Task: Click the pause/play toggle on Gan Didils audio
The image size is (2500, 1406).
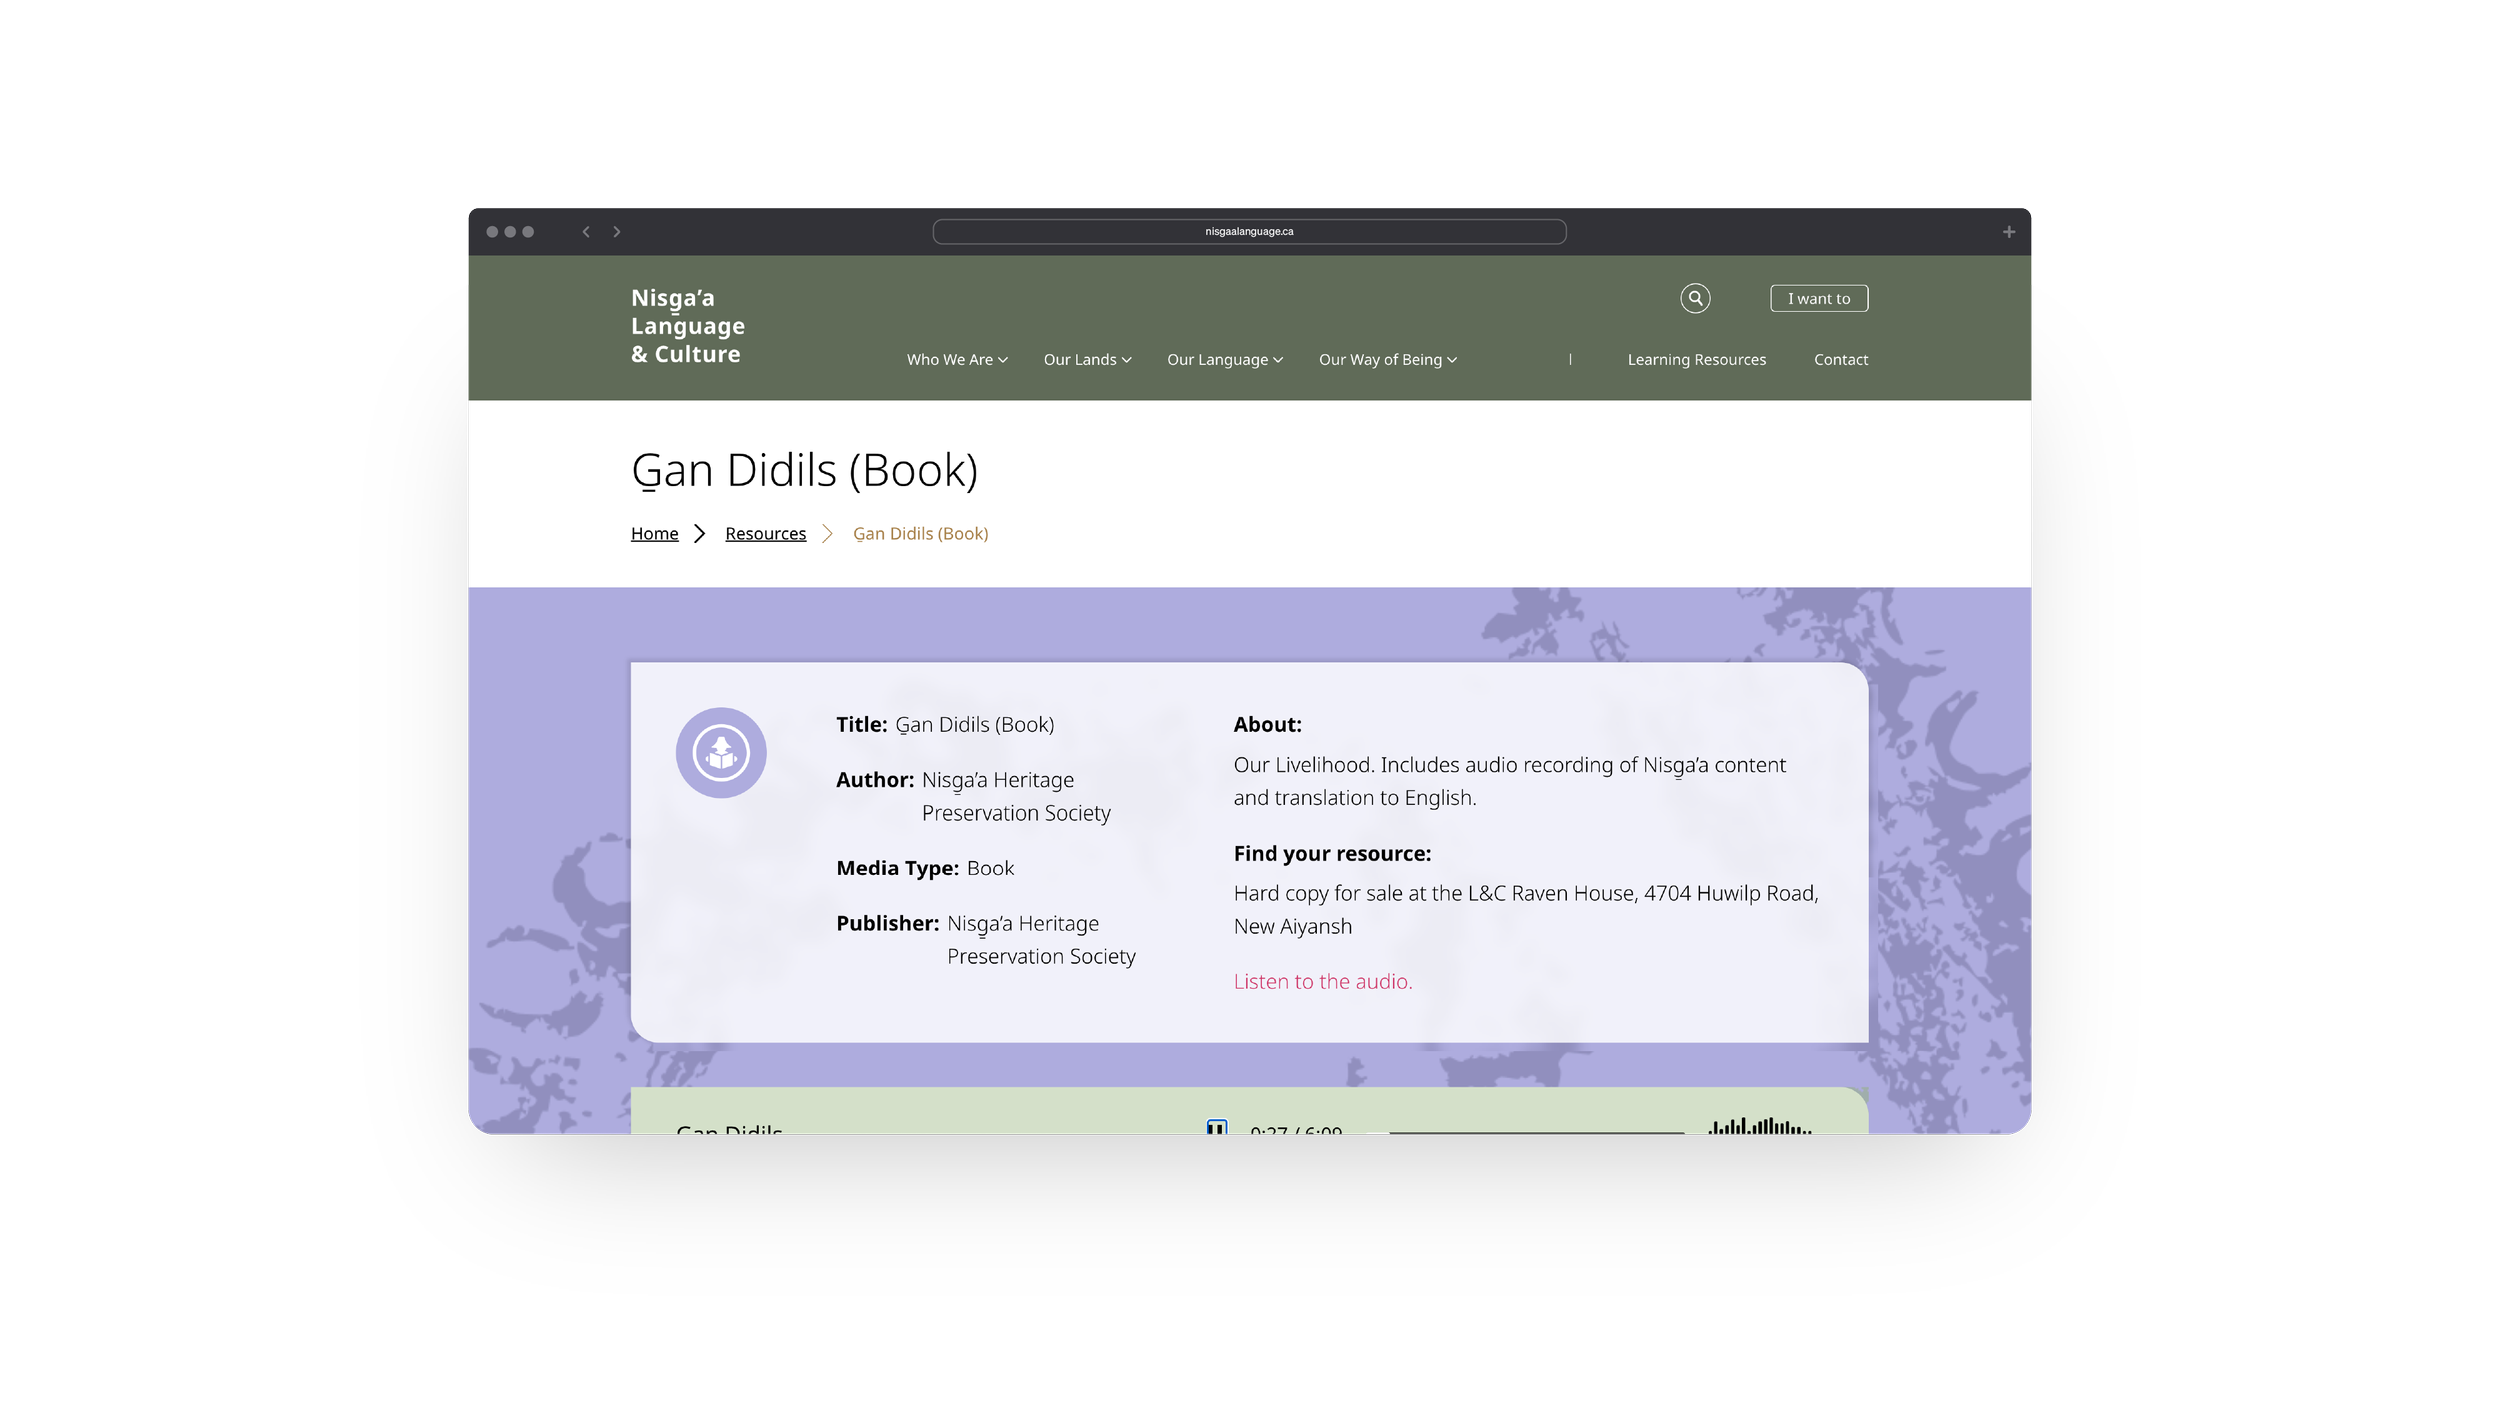Action: click(x=1215, y=1129)
